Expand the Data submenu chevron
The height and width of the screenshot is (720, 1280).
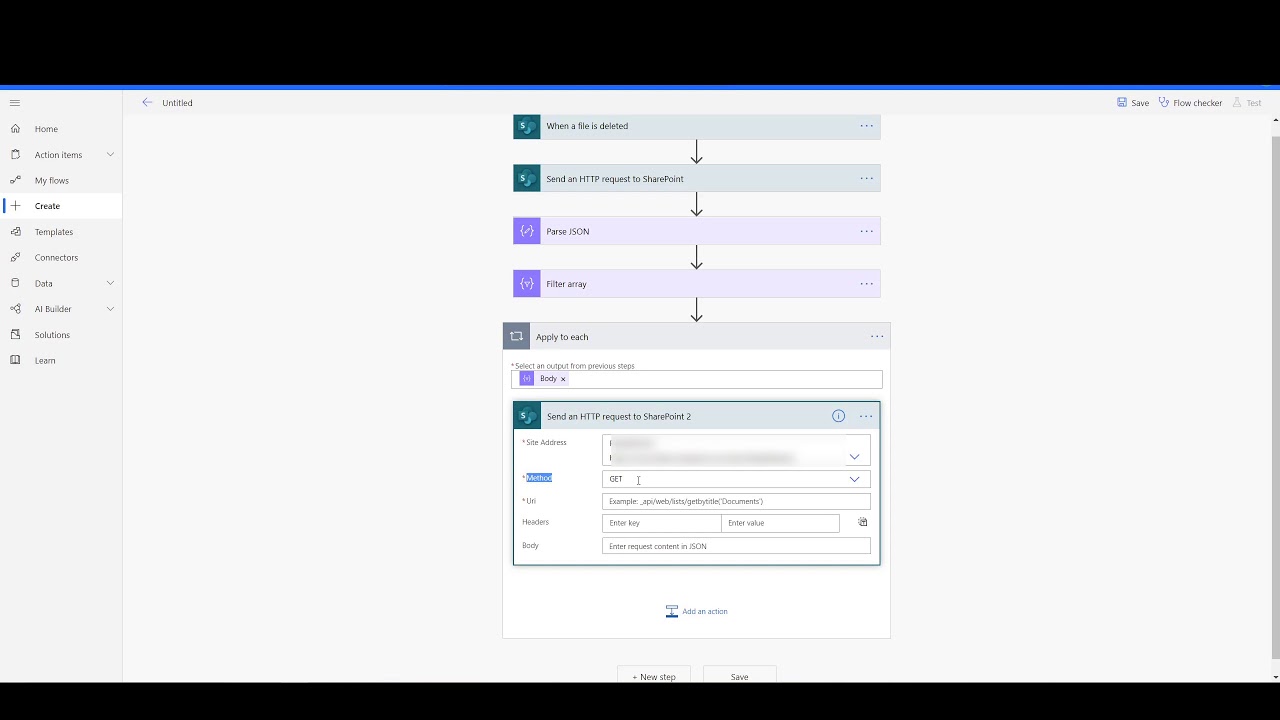[x=110, y=283]
